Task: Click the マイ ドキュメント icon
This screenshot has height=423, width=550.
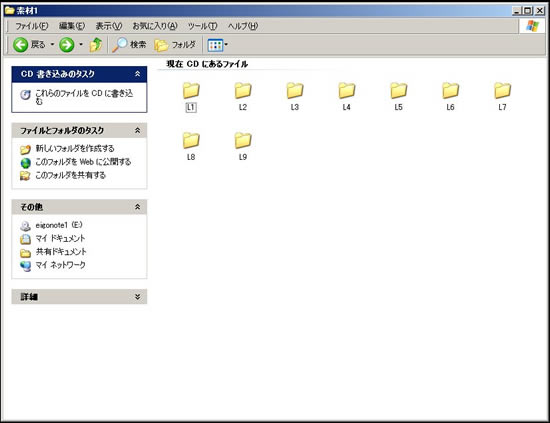Action: tap(25, 239)
